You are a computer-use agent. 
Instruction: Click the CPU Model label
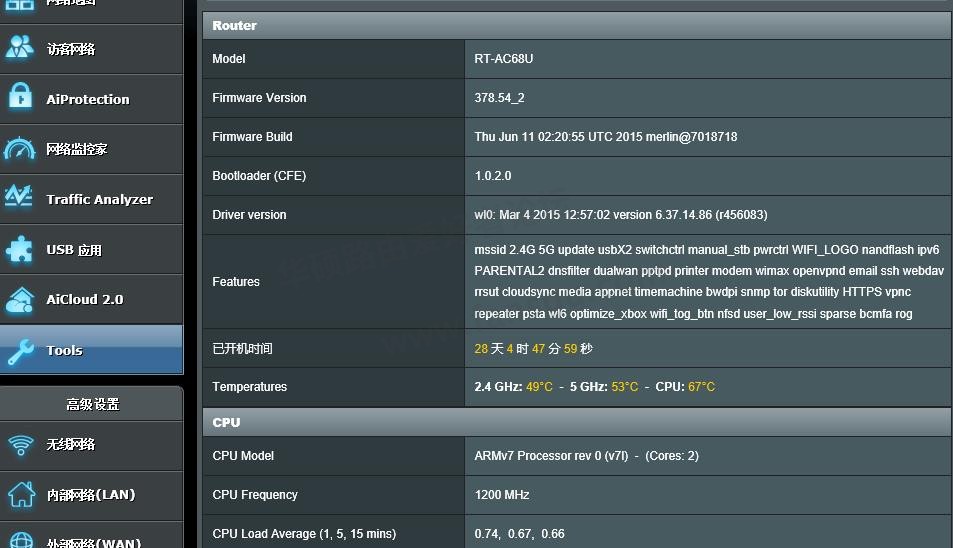click(243, 456)
